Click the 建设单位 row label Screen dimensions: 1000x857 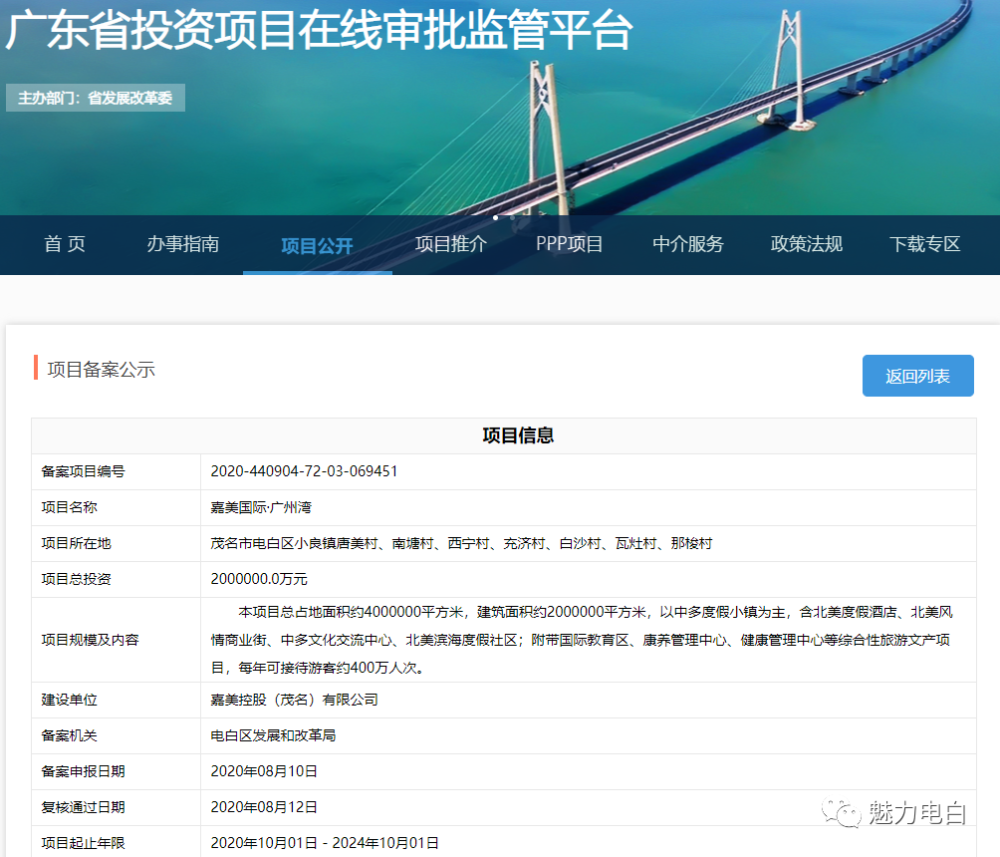pyautogui.click(x=69, y=700)
